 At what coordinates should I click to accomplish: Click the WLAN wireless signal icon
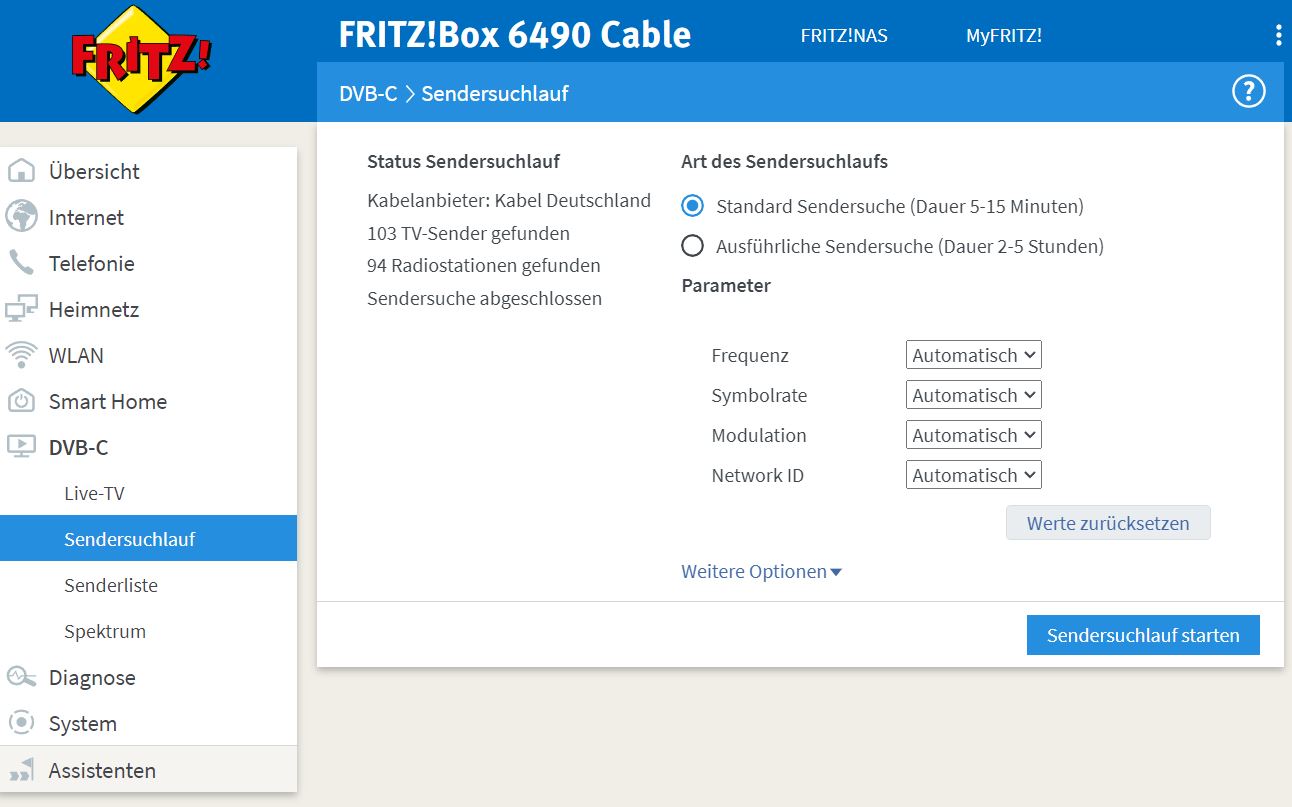pos(21,355)
